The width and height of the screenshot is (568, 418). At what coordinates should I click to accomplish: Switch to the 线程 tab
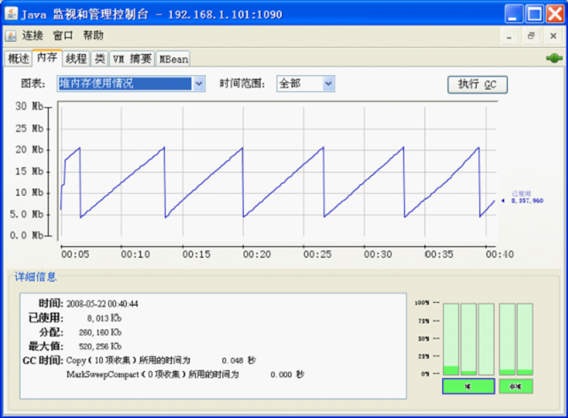point(76,59)
